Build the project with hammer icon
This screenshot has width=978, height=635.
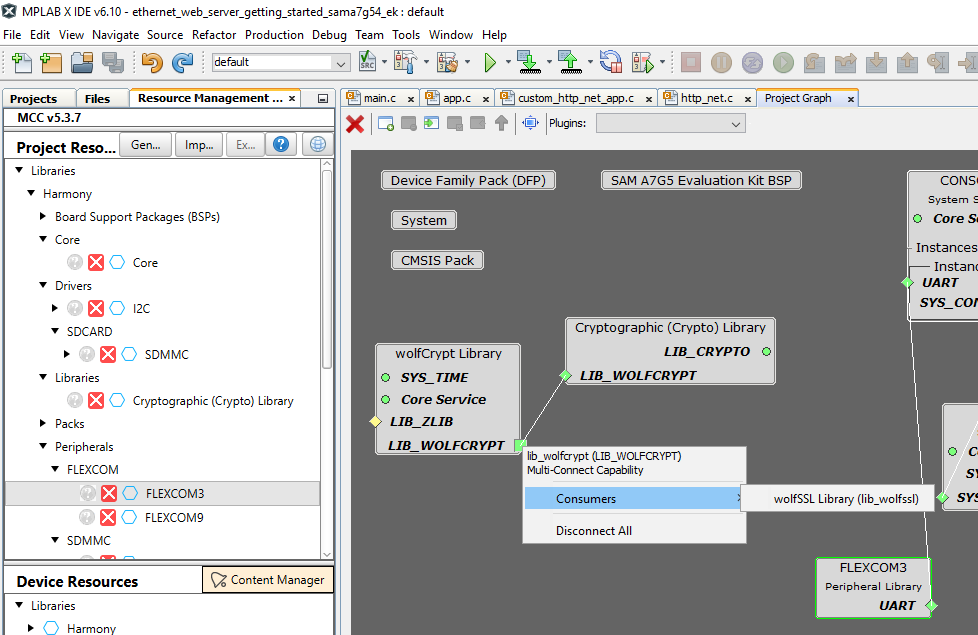tap(405, 62)
